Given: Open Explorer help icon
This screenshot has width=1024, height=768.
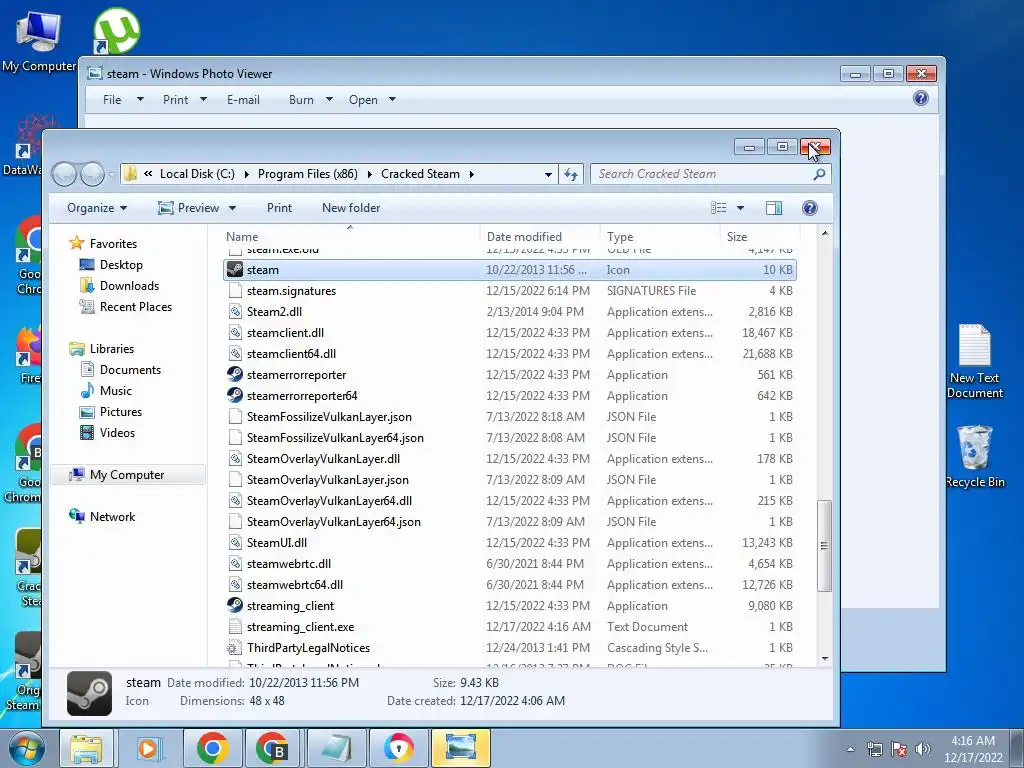Looking at the screenshot, I should pos(809,208).
